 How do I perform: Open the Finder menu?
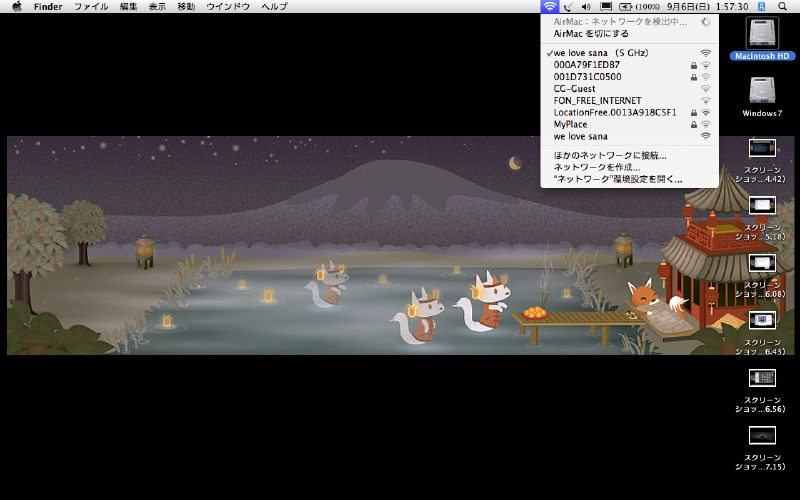[48, 7]
